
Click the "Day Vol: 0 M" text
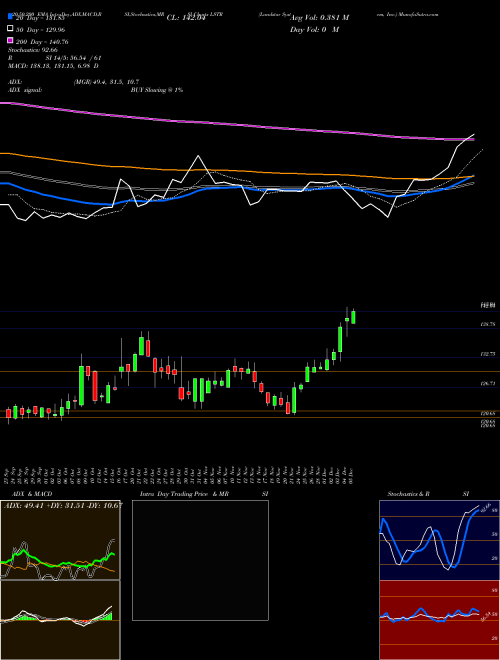(x=314, y=30)
